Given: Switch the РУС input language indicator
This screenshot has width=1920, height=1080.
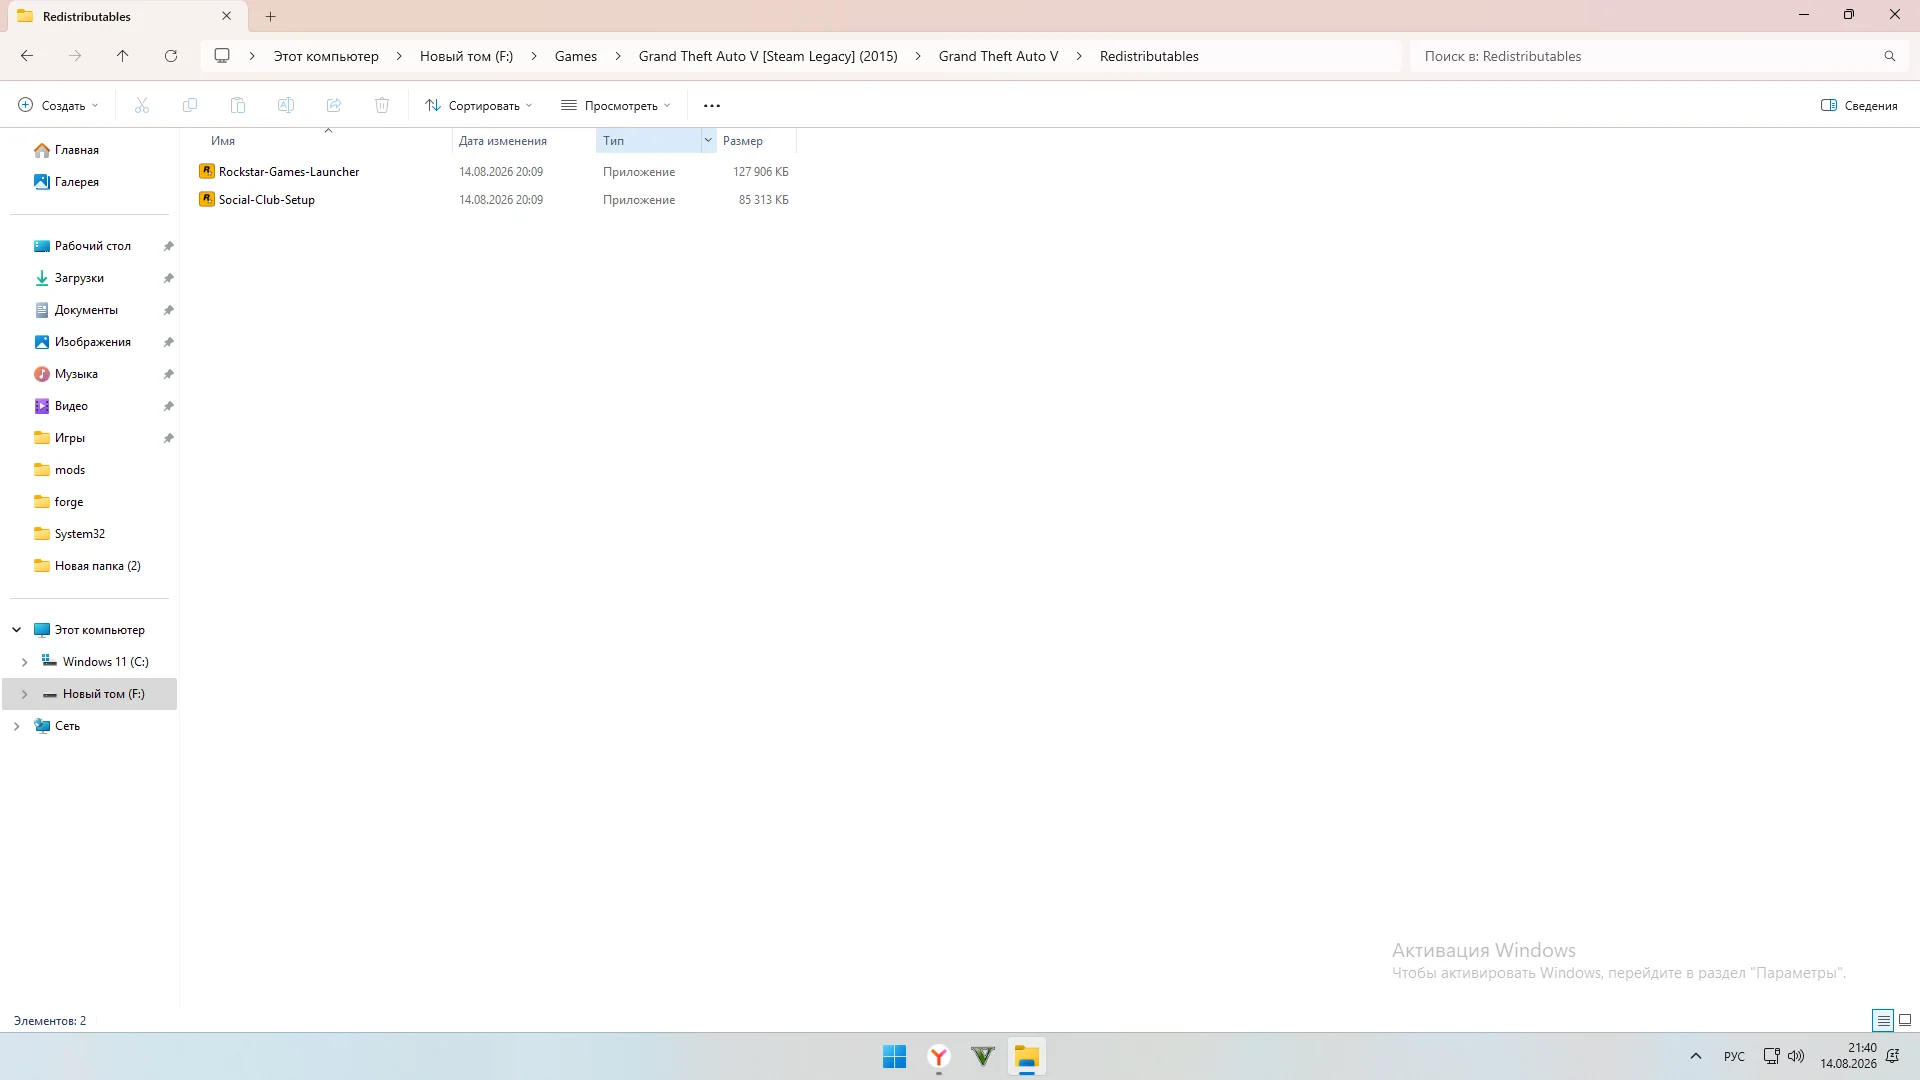Looking at the screenshot, I should click(x=1734, y=1056).
